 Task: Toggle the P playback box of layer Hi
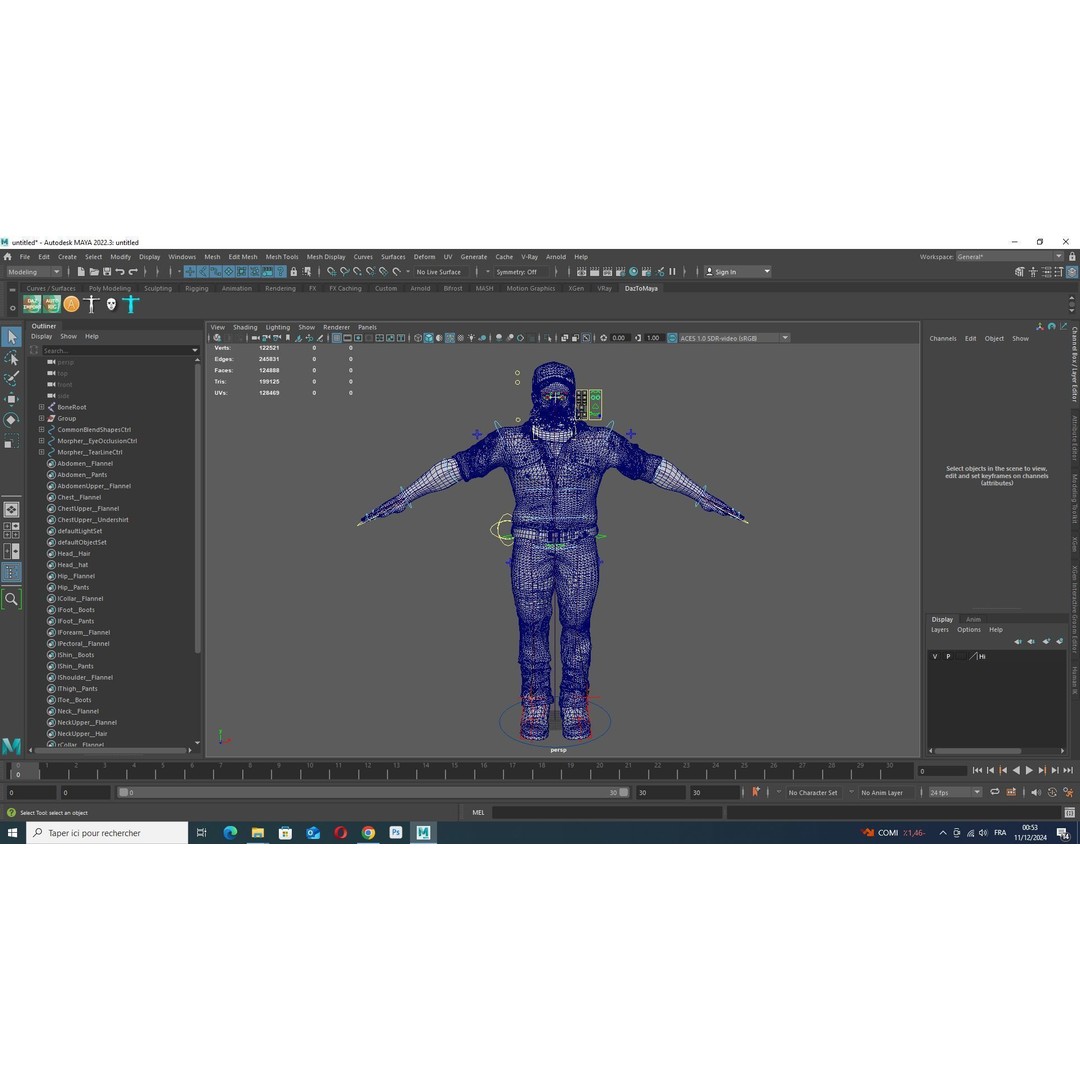[x=948, y=656]
